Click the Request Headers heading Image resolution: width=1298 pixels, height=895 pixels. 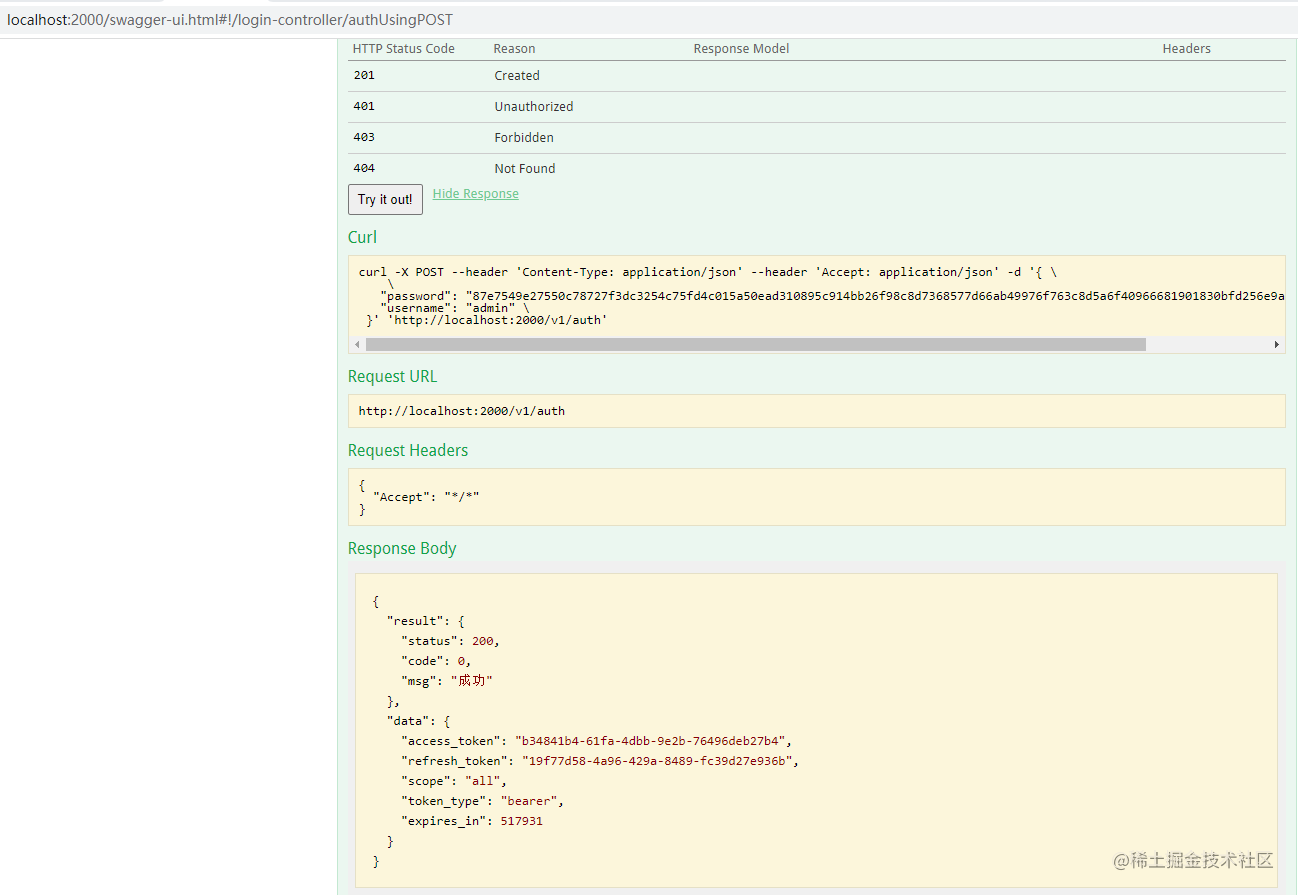pos(408,450)
